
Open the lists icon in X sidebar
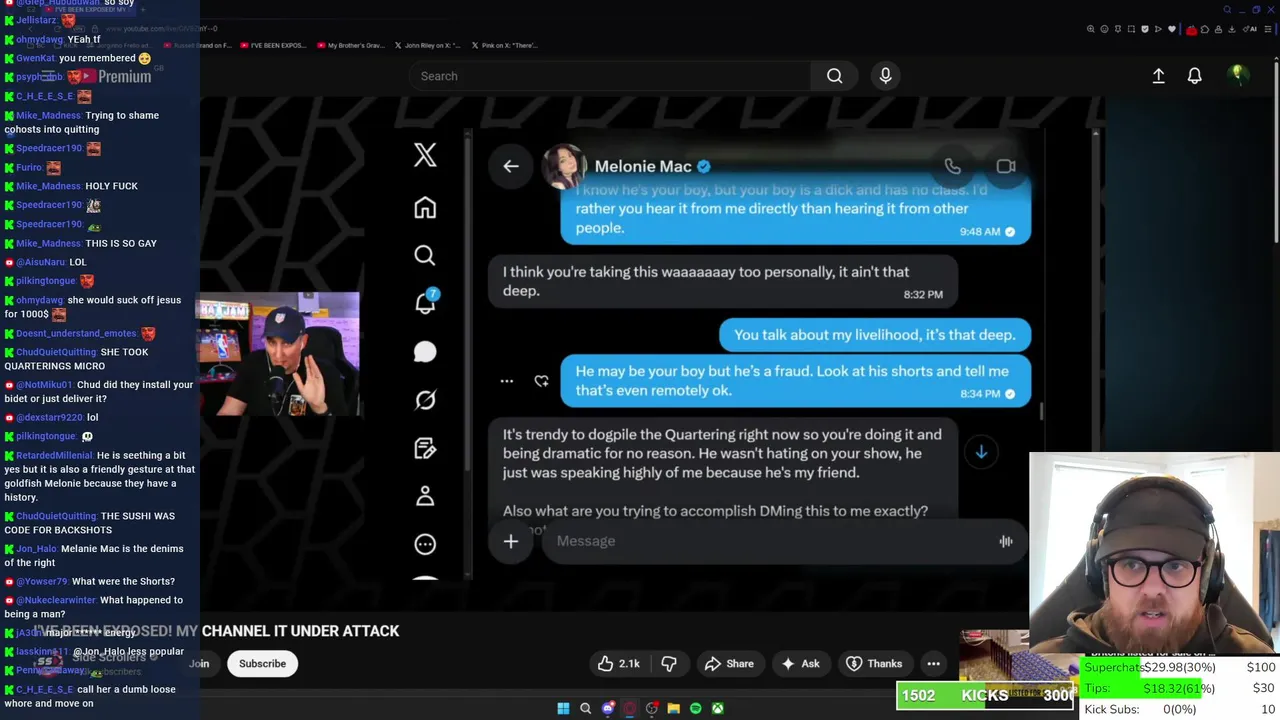[x=425, y=448]
